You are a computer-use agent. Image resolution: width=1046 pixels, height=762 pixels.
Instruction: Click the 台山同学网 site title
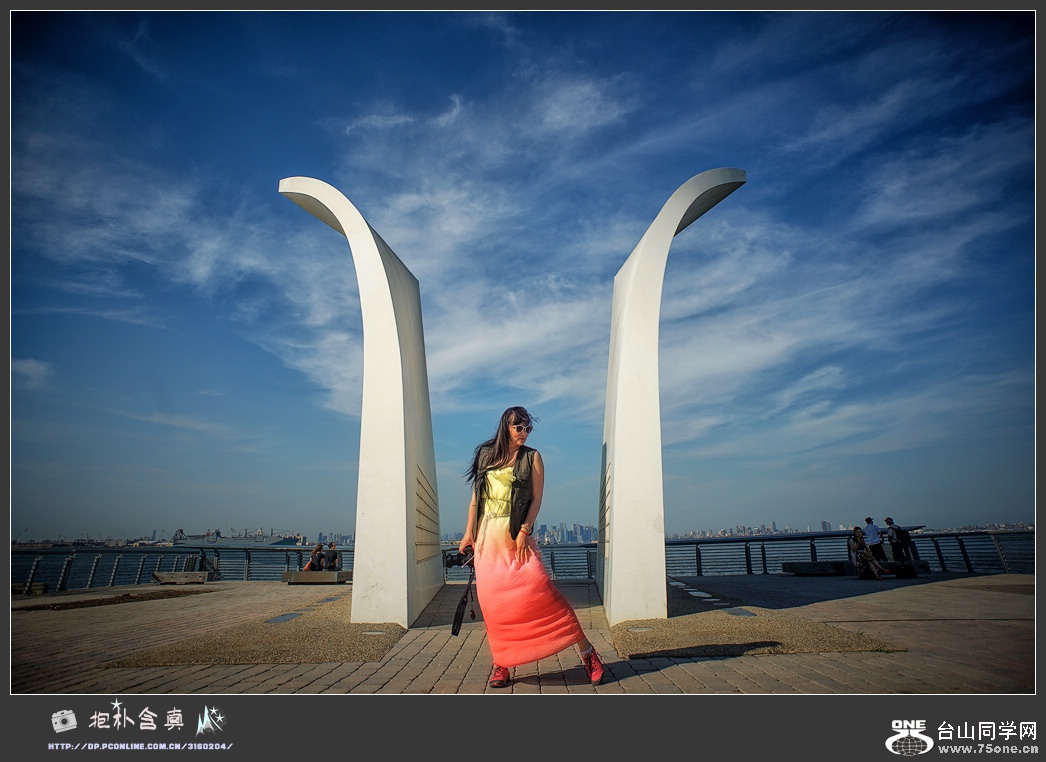click(986, 730)
